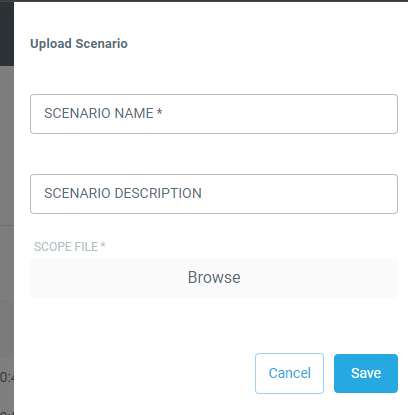Click the Scenario Name input field
The width and height of the screenshot is (408, 415).
214,114
